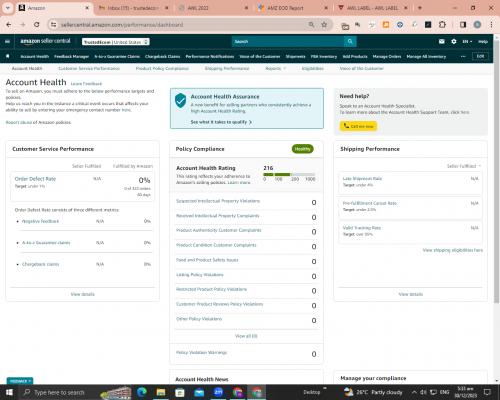
Task: Click the Order Defect Rate link
Action: click(x=35, y=179)
